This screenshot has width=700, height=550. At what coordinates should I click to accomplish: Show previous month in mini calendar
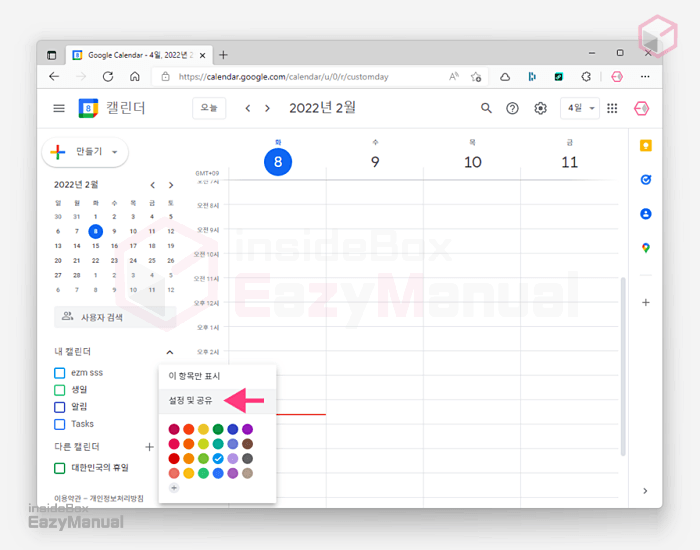point(153,185)
